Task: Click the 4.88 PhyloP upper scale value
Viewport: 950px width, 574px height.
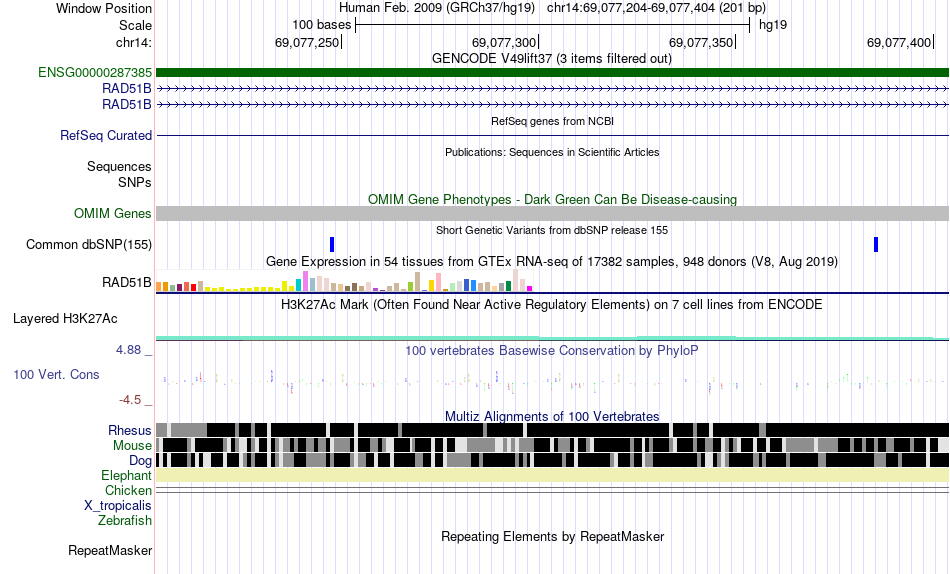Action: (x=128, y=350)
